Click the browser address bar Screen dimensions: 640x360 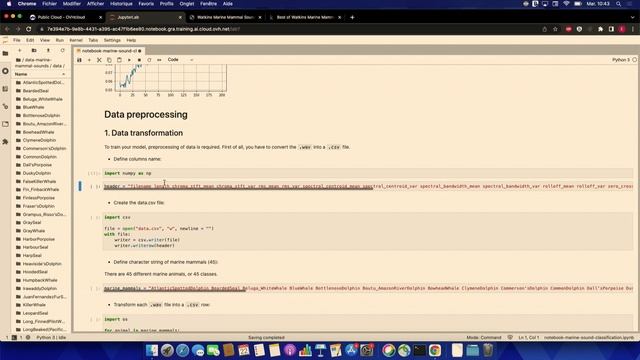[x=286, y=29]
